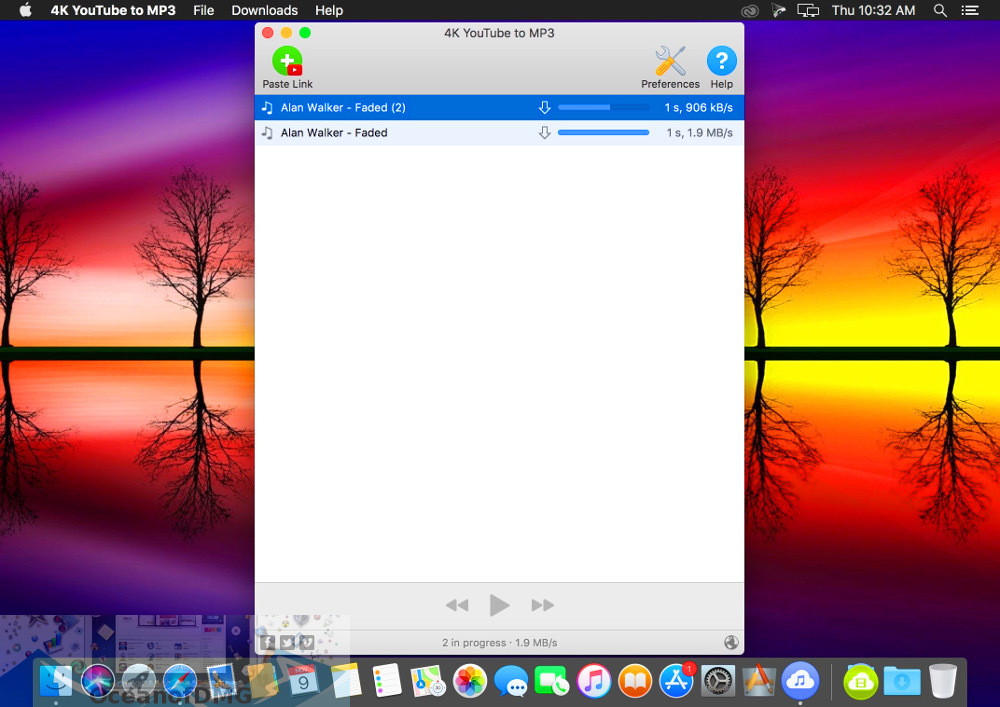Image resolution: width=1000 pixels, height=707 pixels.
Task: Click the Vimeo share icon
Action: (x=307, y=643)
